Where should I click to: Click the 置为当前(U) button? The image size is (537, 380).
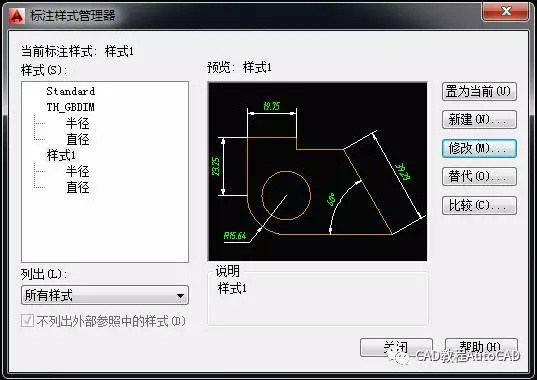[x=479, y=91]
